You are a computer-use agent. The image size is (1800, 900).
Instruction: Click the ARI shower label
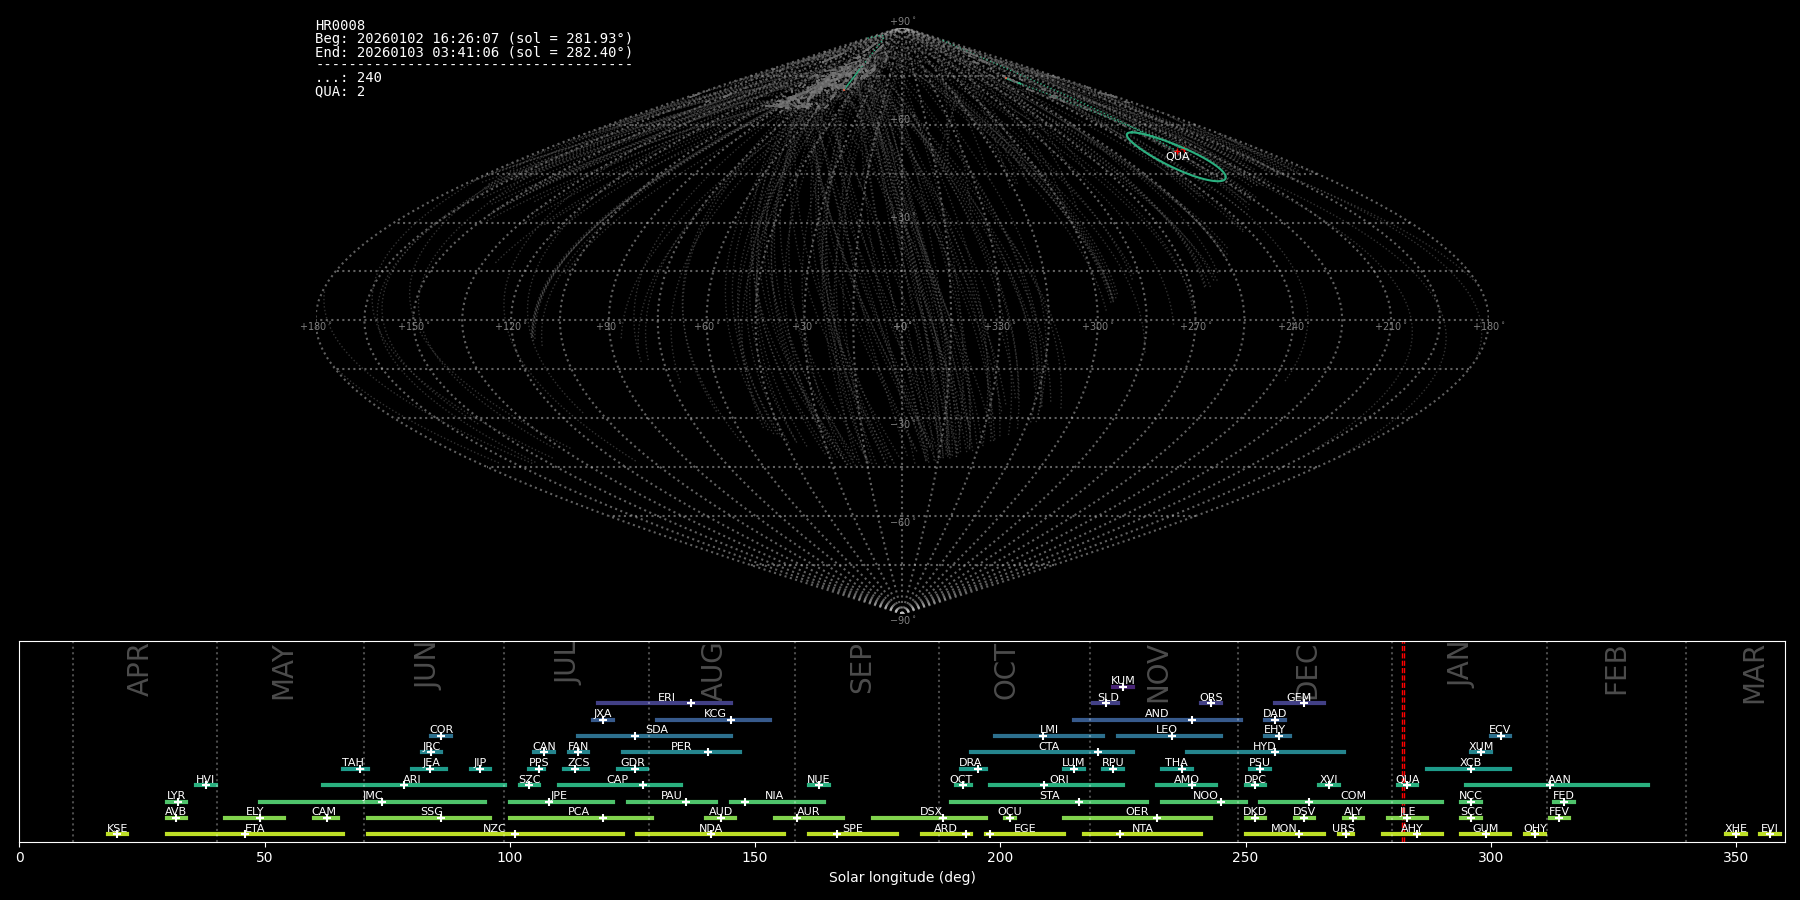coord(412,780)
